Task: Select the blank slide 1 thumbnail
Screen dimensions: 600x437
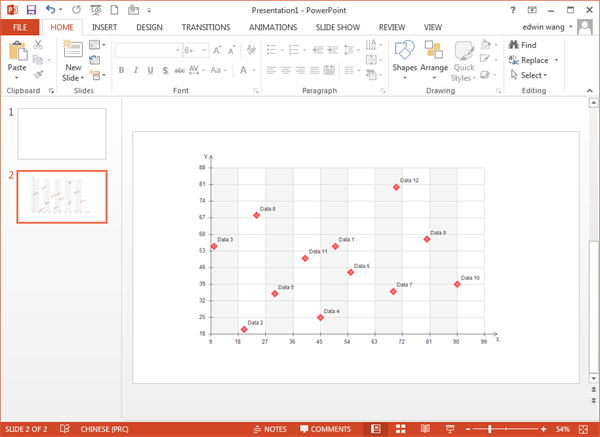Action: pyautogui.click(x=62, y=134)
